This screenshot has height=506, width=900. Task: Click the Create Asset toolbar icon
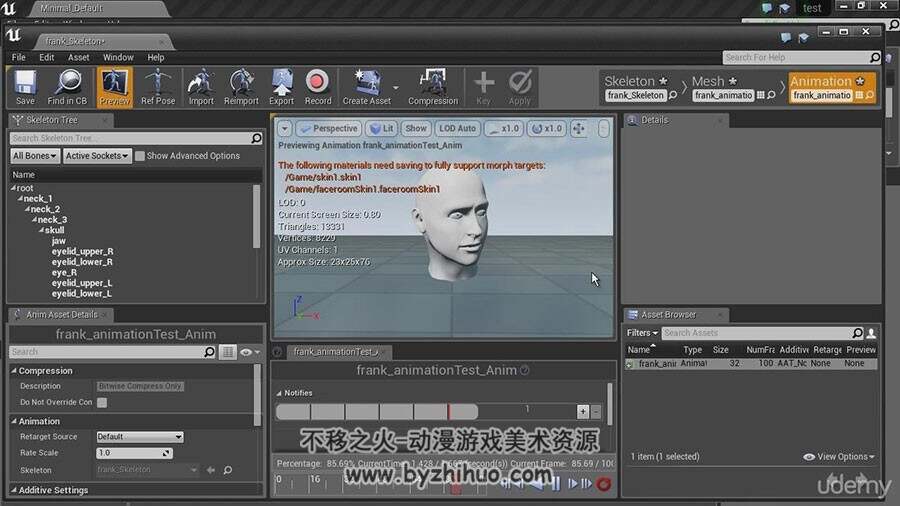pyautogui.click(x=367, y=87)
